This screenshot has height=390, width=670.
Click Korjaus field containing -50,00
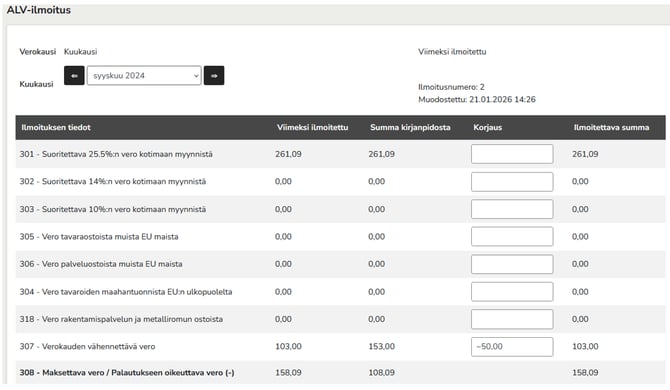pos(512,346)
